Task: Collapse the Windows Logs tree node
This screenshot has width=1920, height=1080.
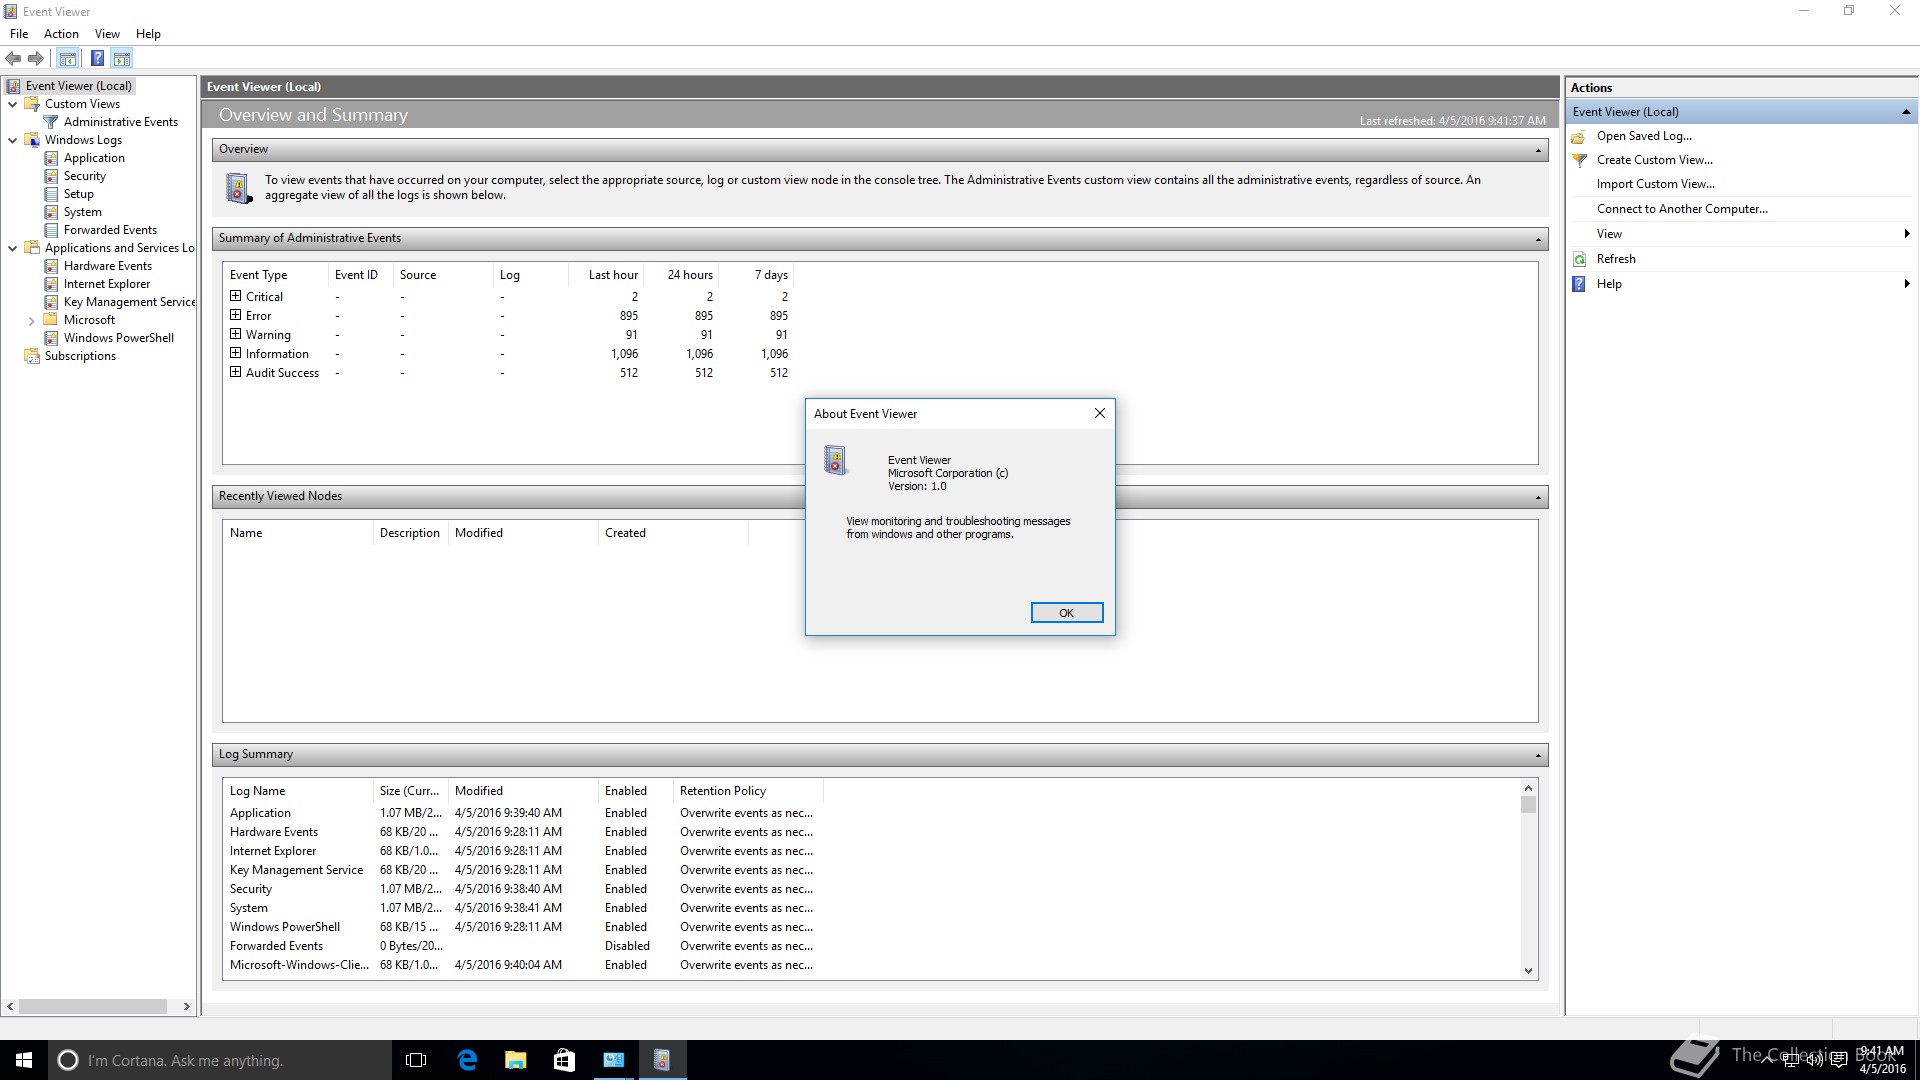Action: click(13, 140)
